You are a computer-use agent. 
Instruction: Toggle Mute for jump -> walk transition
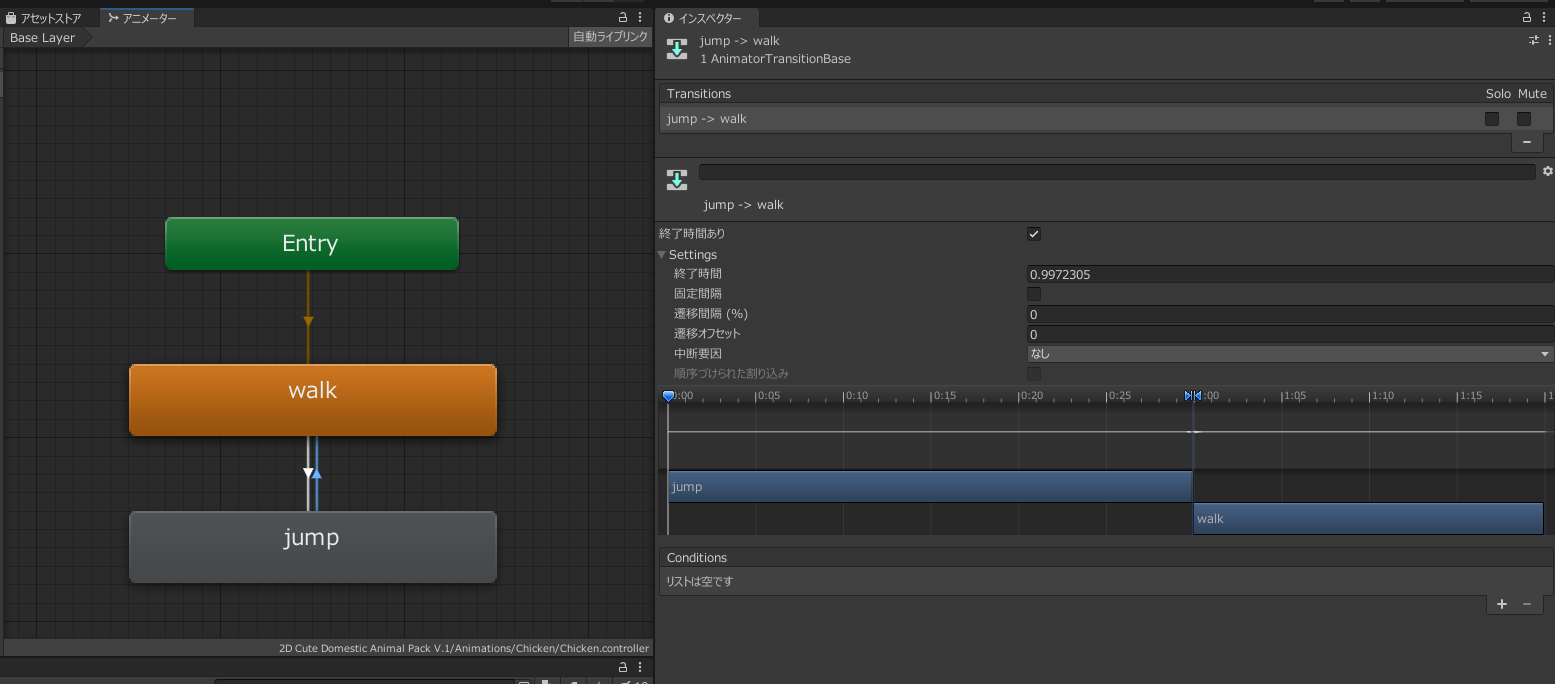point(1524,119)
